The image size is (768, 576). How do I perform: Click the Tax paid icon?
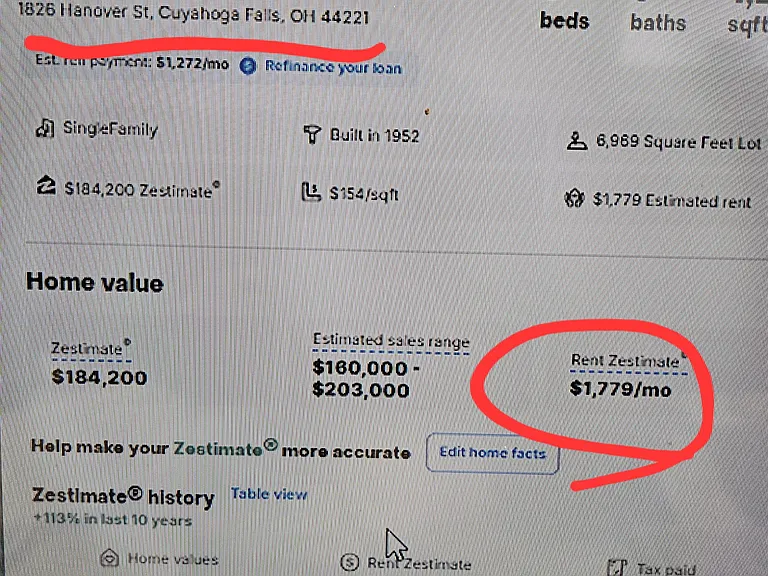tap(617, 567)
